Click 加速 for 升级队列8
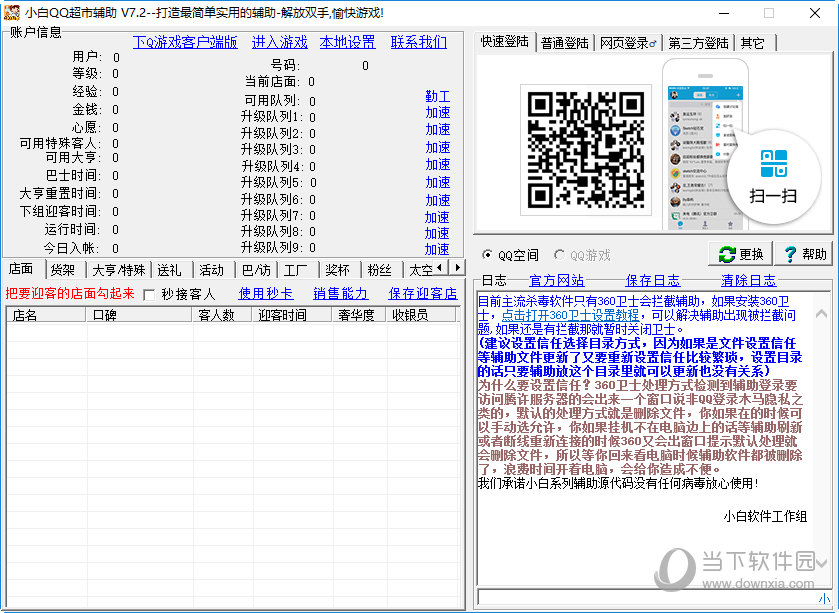Viewport: 839px width, 613px height. pyautogui.click(x=437, y=233)
